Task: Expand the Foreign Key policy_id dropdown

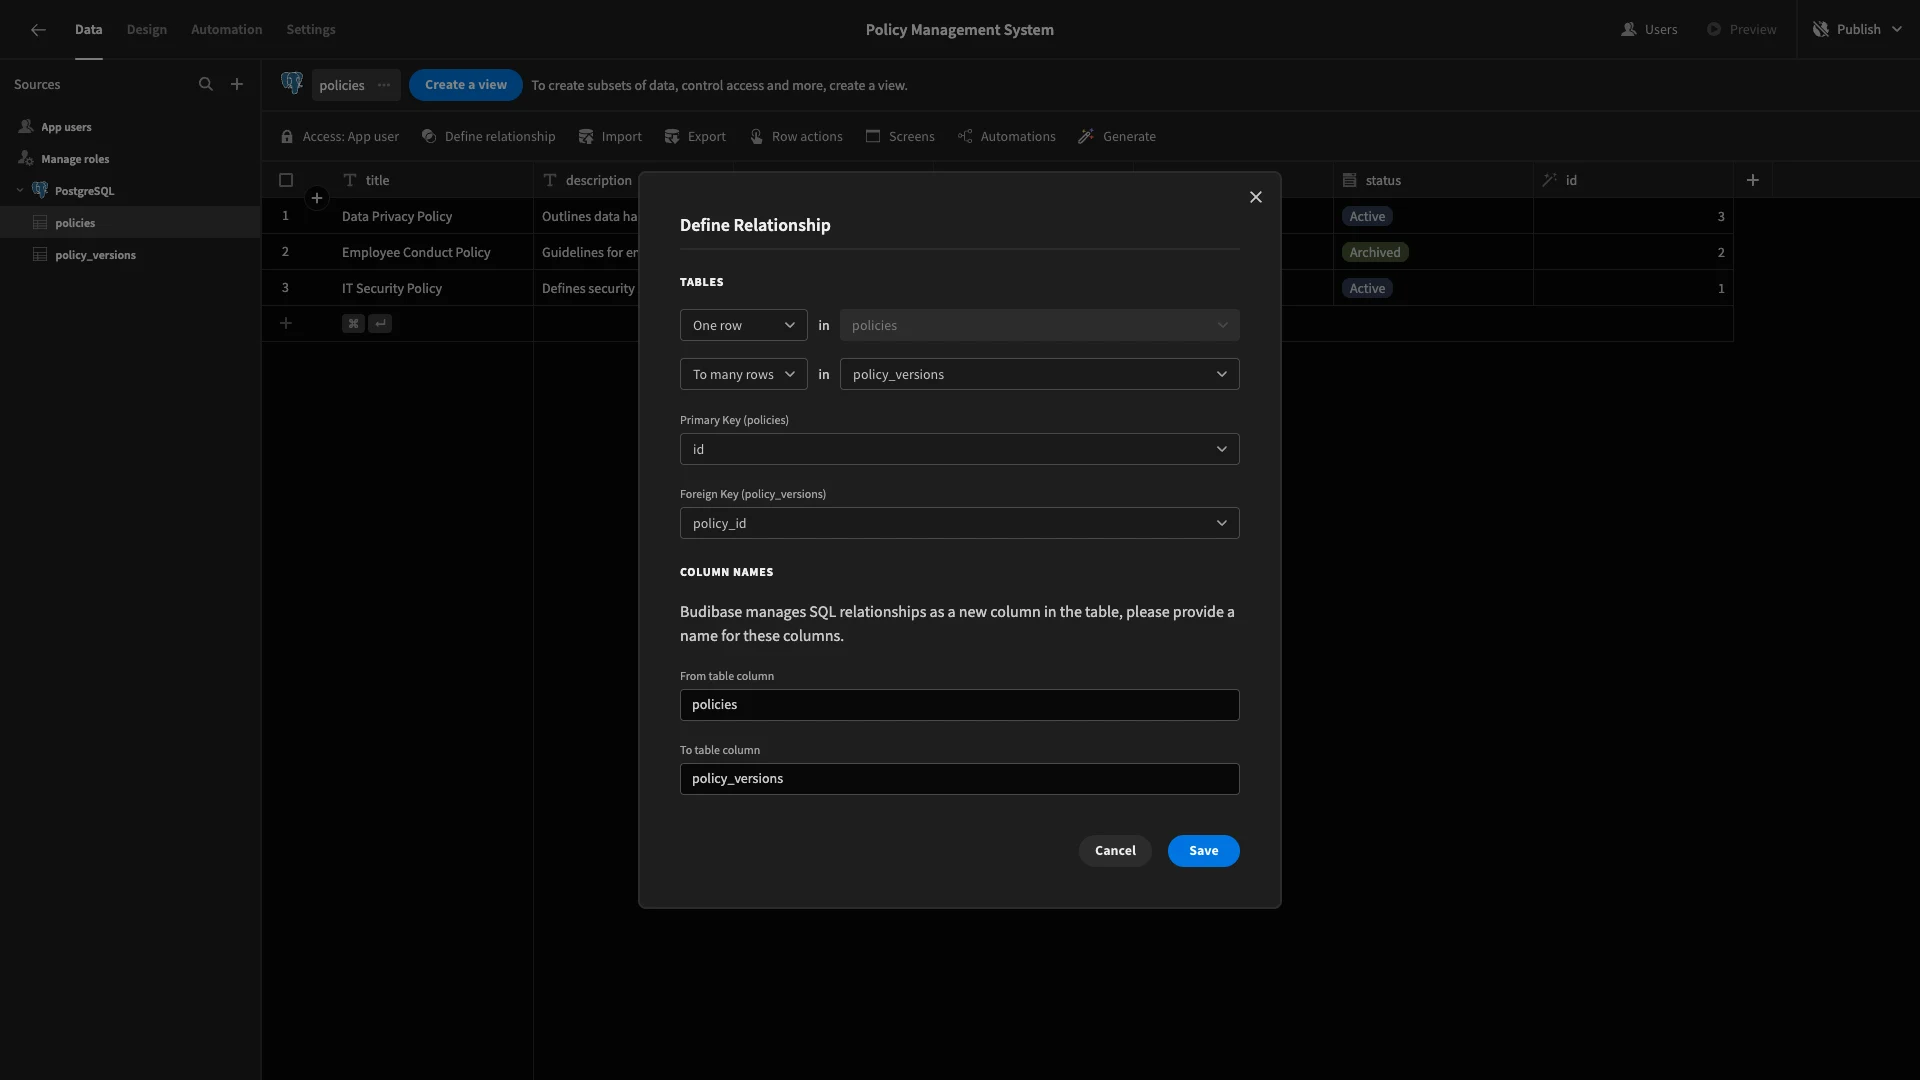Action: [x=960, y=523]
